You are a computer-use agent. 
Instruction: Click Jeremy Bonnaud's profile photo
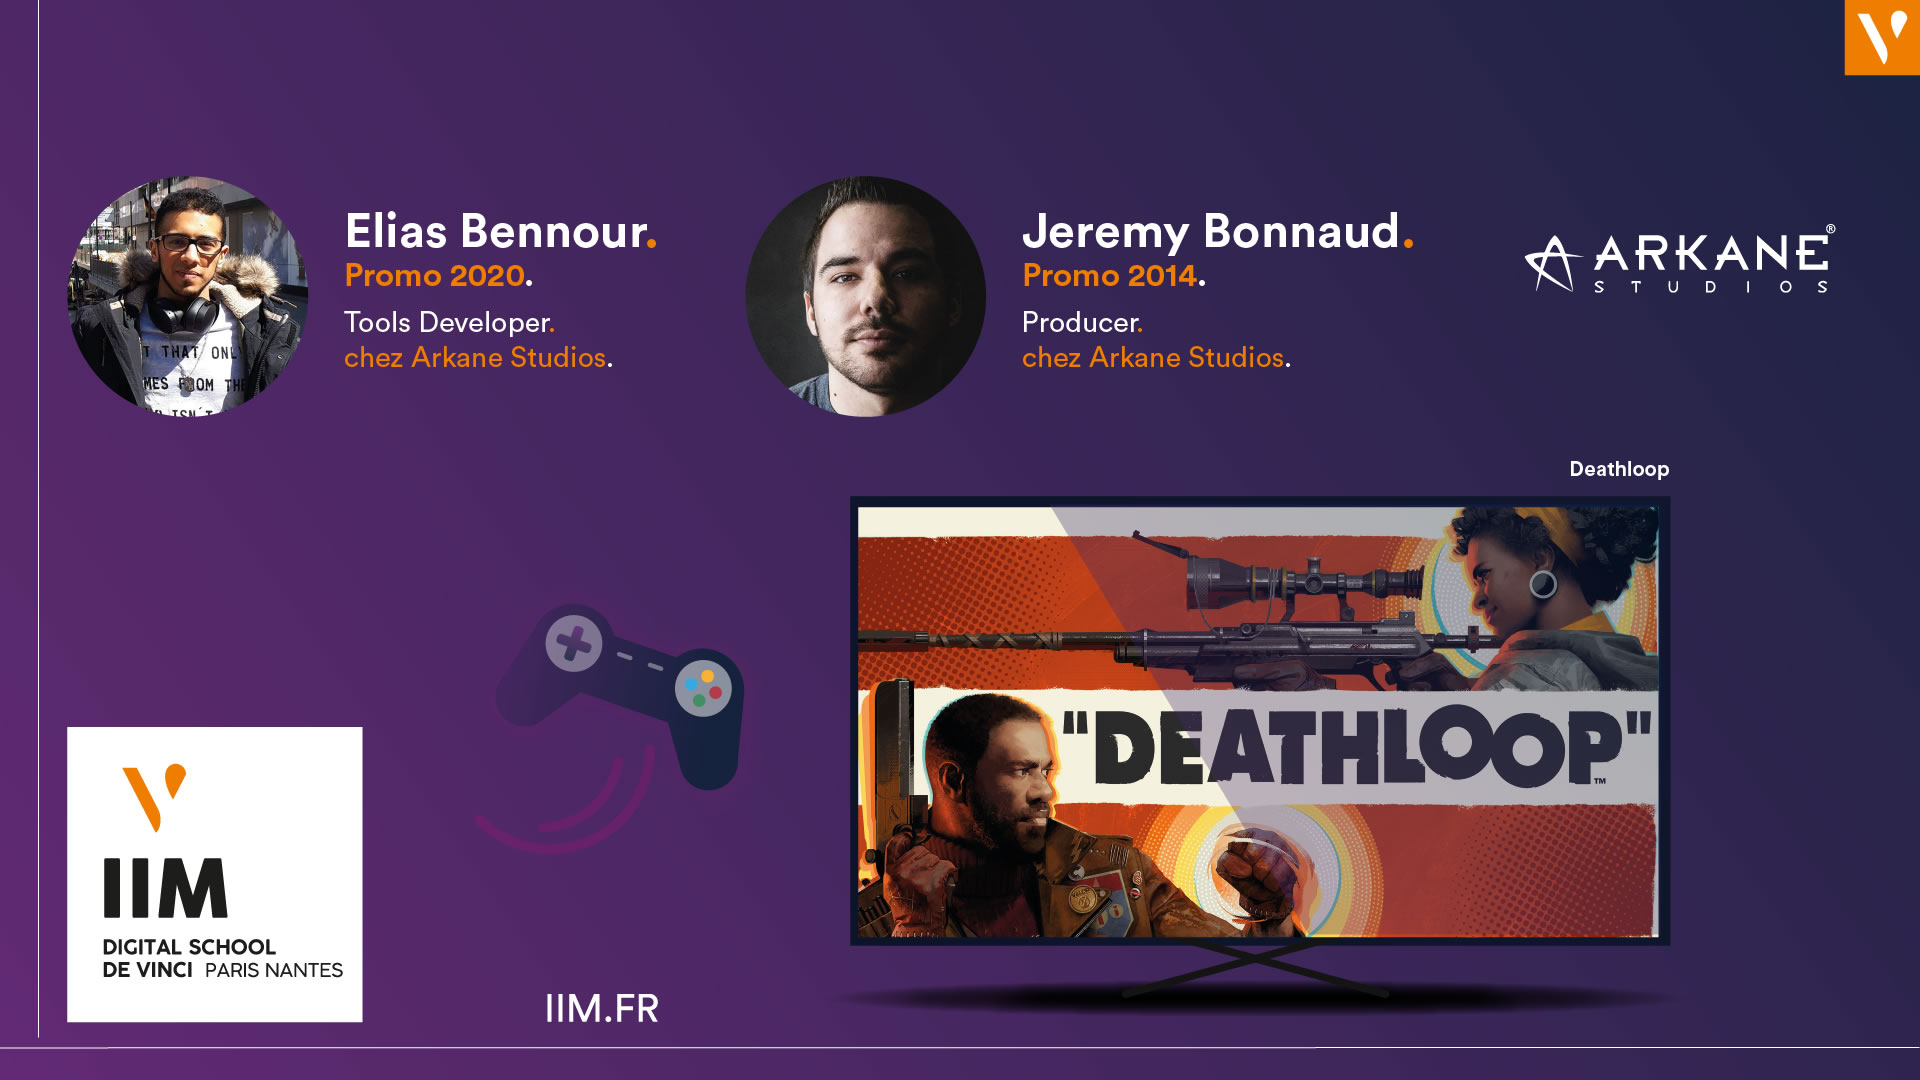coord(865,296)
